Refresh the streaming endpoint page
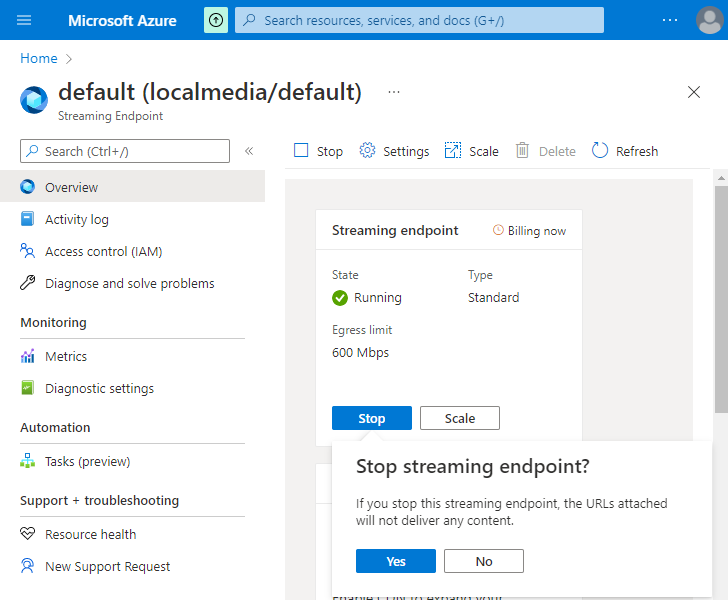The image size is (728, 600). [x=625, y=151]
